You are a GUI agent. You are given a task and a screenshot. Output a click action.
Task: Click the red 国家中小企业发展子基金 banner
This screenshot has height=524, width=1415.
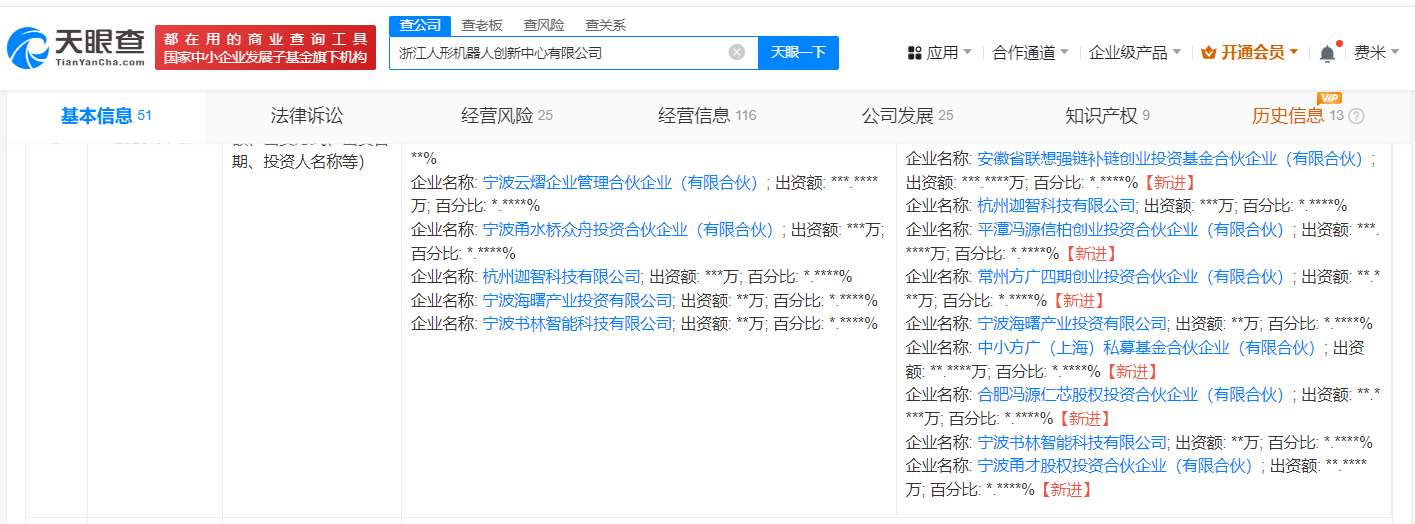266,48
